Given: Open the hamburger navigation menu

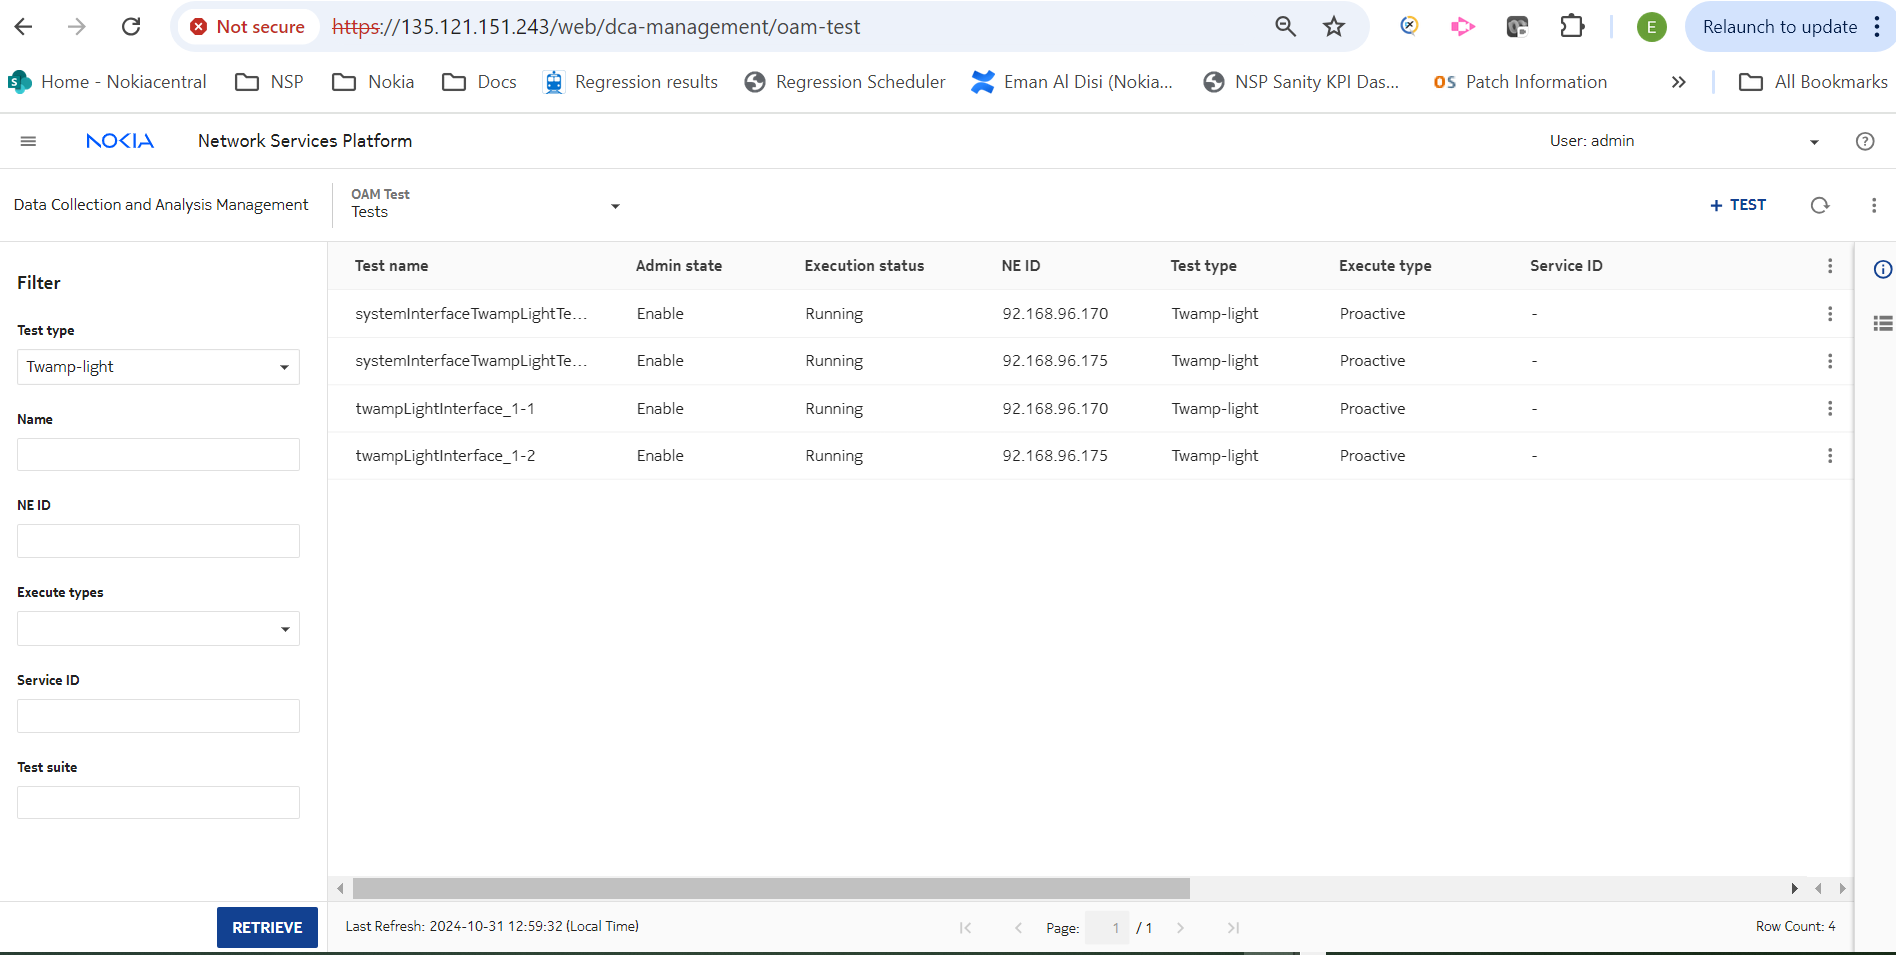Looking at the screenshot, I should 28,141.
